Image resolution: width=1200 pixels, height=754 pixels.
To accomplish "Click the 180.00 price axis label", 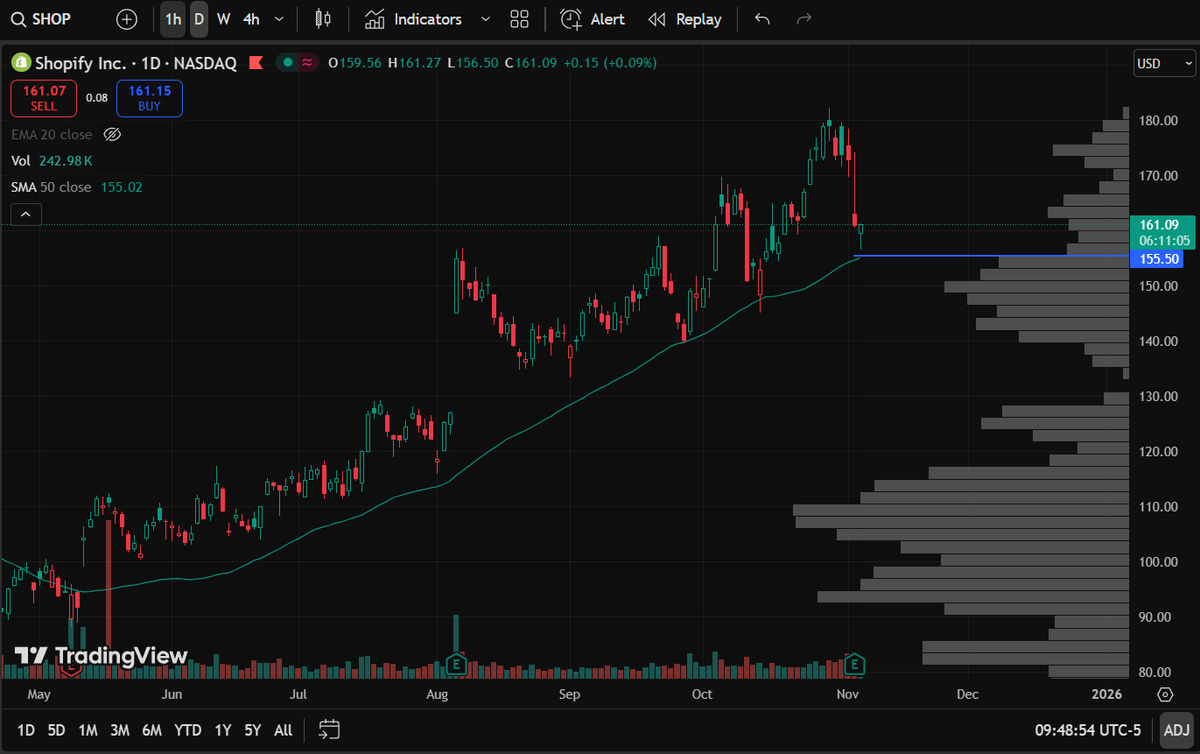I will (x=1158, y=121).
